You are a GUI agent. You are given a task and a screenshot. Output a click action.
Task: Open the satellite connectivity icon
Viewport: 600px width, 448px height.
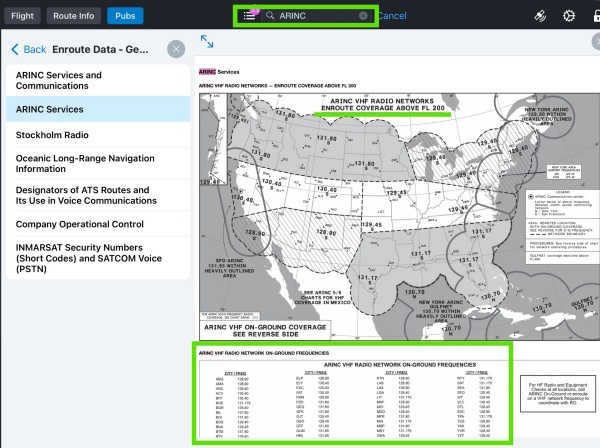(538, 16)
